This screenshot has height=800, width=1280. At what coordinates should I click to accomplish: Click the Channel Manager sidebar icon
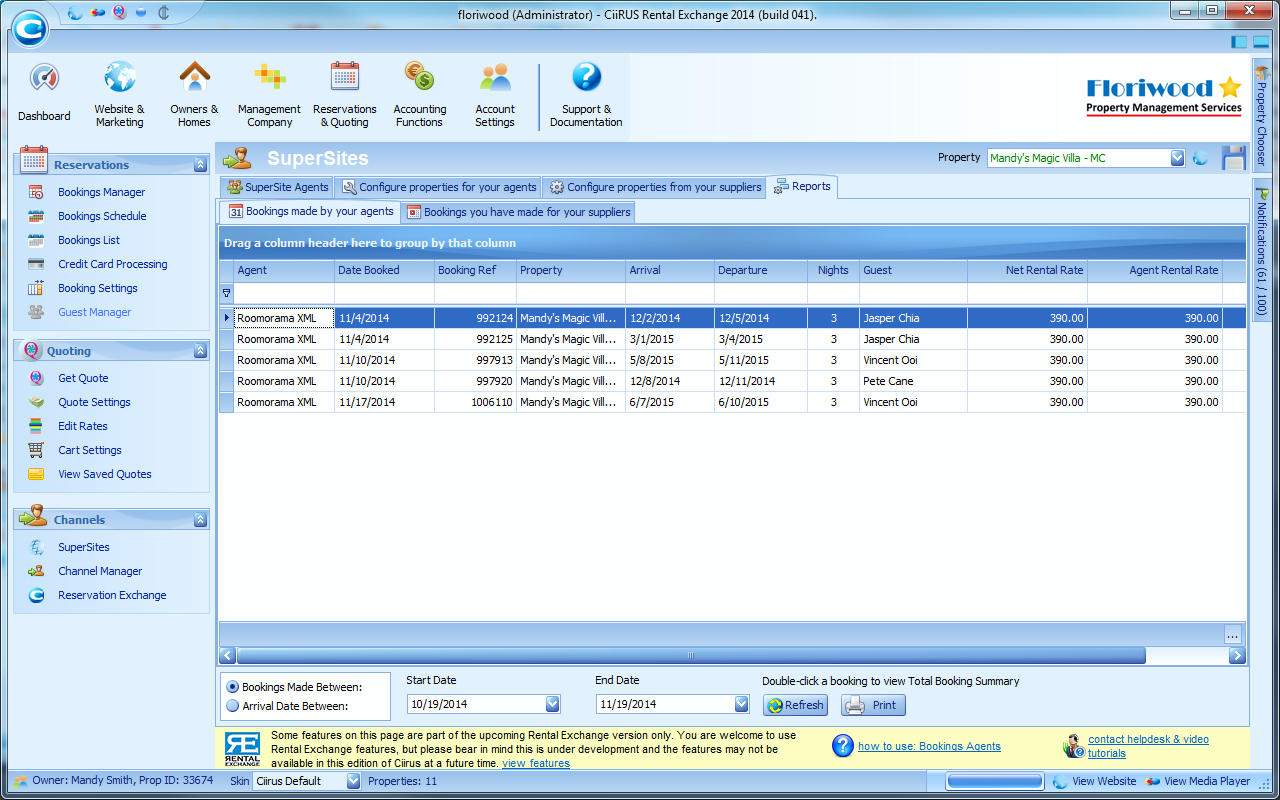(x=36, y=571)
